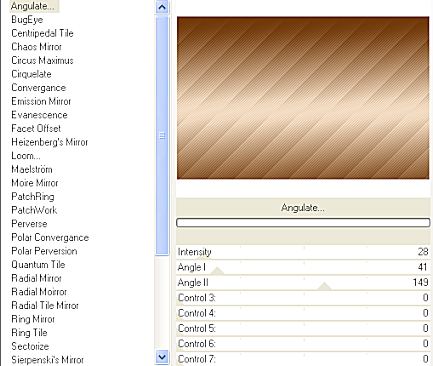Select the Radial Moirror filter
This screenshot has height=366, width=433.
click(39, 292)
